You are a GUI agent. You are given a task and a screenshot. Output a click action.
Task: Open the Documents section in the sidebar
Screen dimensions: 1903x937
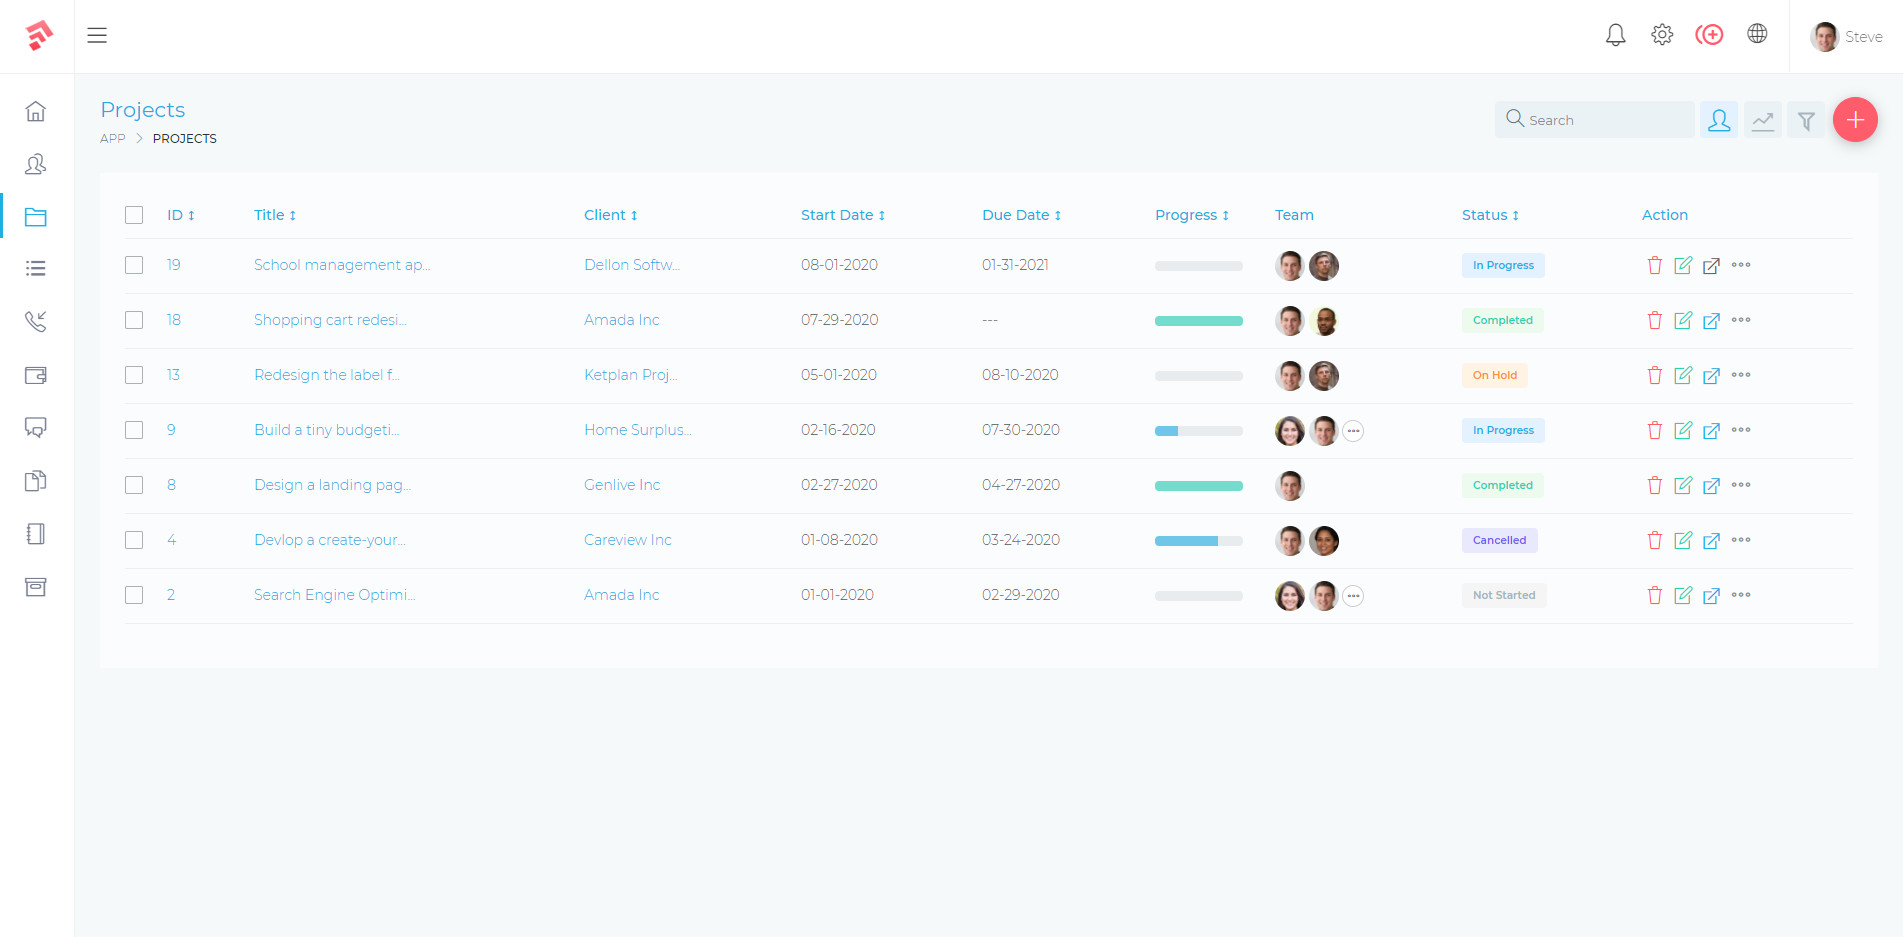point(36,481)
